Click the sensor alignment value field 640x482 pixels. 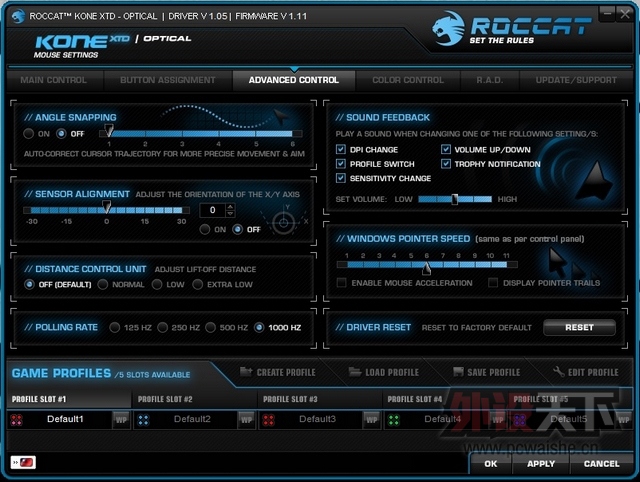213,210
